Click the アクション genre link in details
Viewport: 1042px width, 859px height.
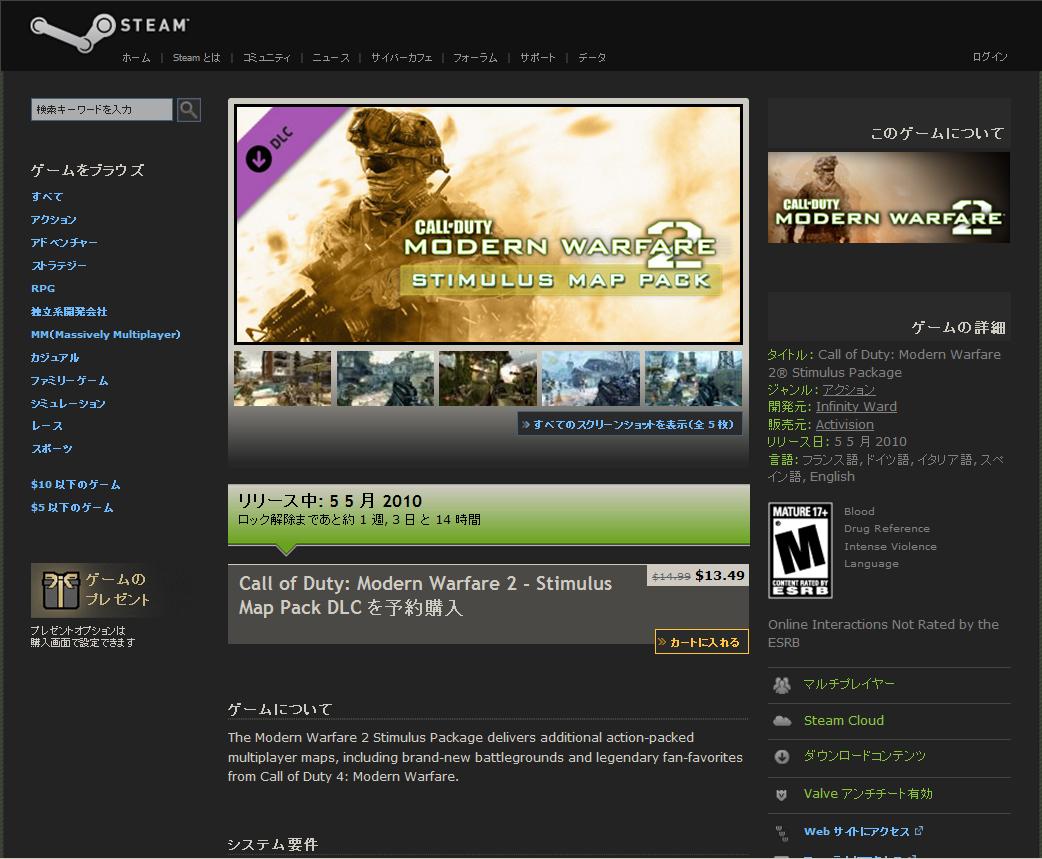(x=849, y=390)
